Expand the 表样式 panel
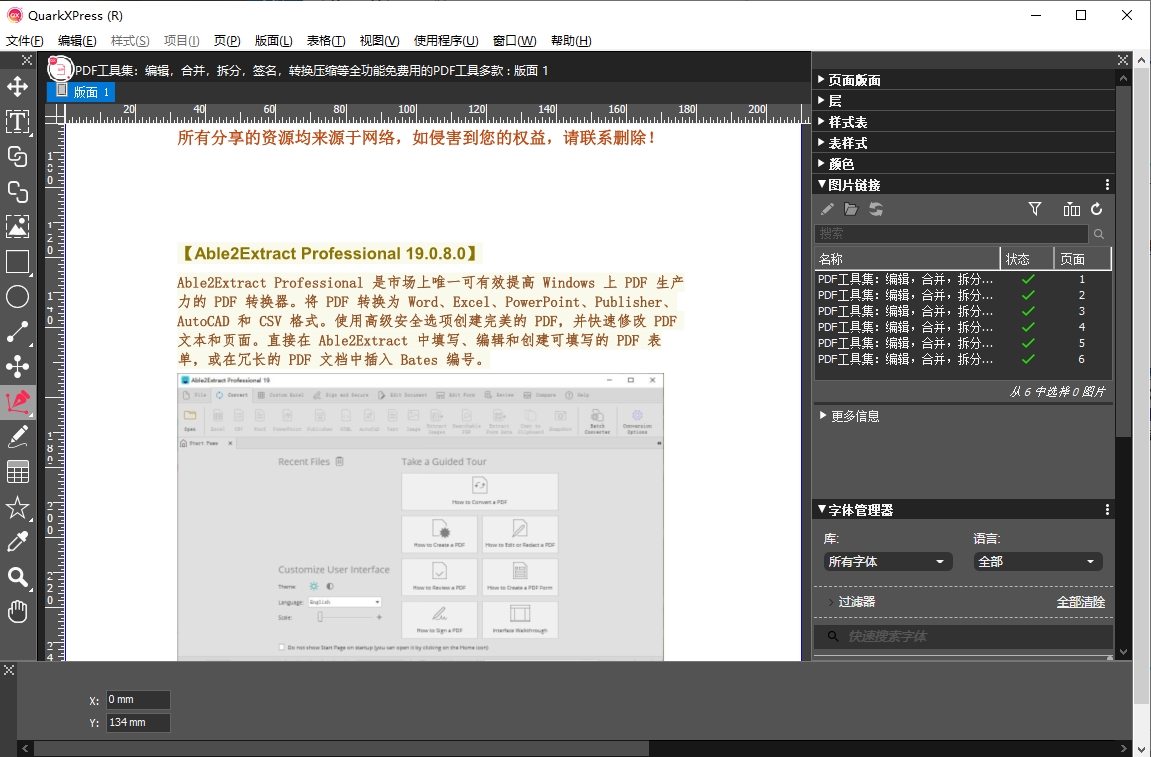This screenshot has height=757, width=1151. click(x=821, y=142)
